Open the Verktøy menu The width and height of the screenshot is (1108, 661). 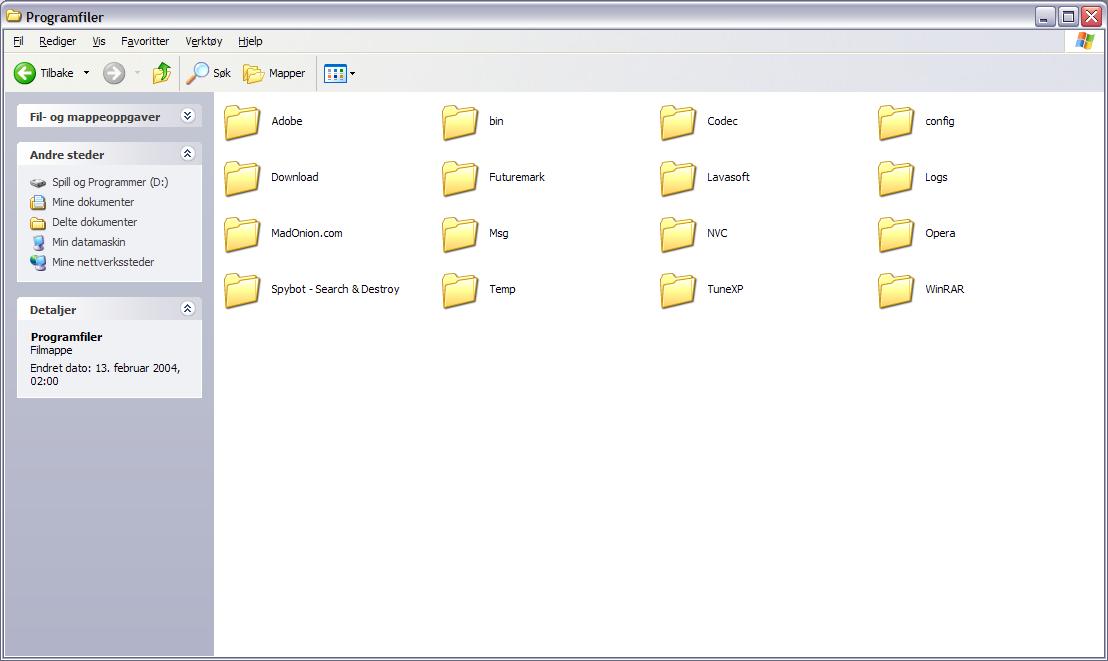(204, 41)
